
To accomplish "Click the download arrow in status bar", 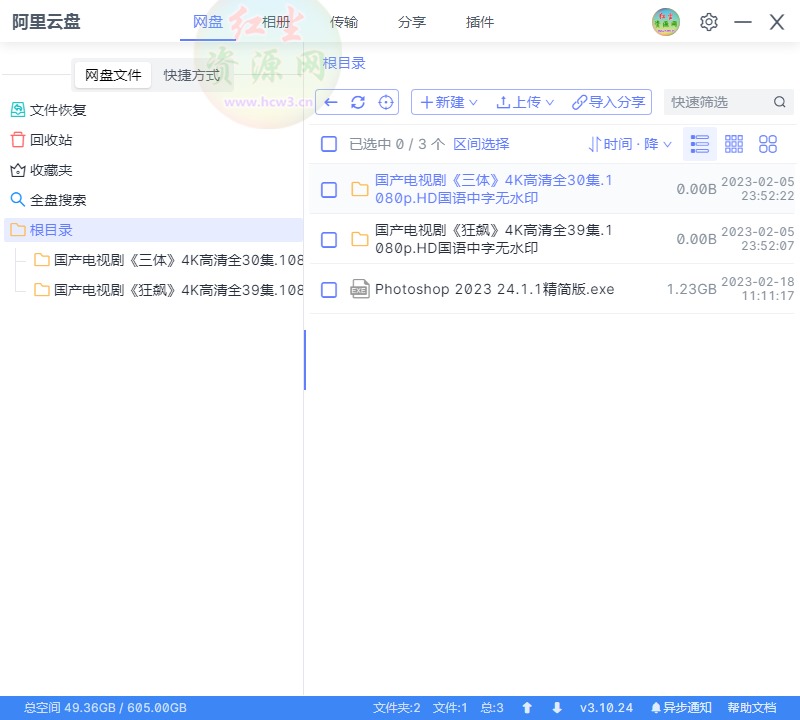I will (557, 708).
